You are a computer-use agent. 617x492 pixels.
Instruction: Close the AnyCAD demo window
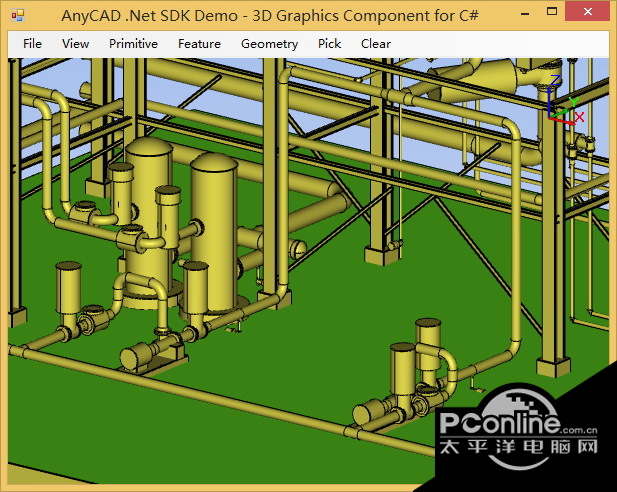click(x=588, y=12)
